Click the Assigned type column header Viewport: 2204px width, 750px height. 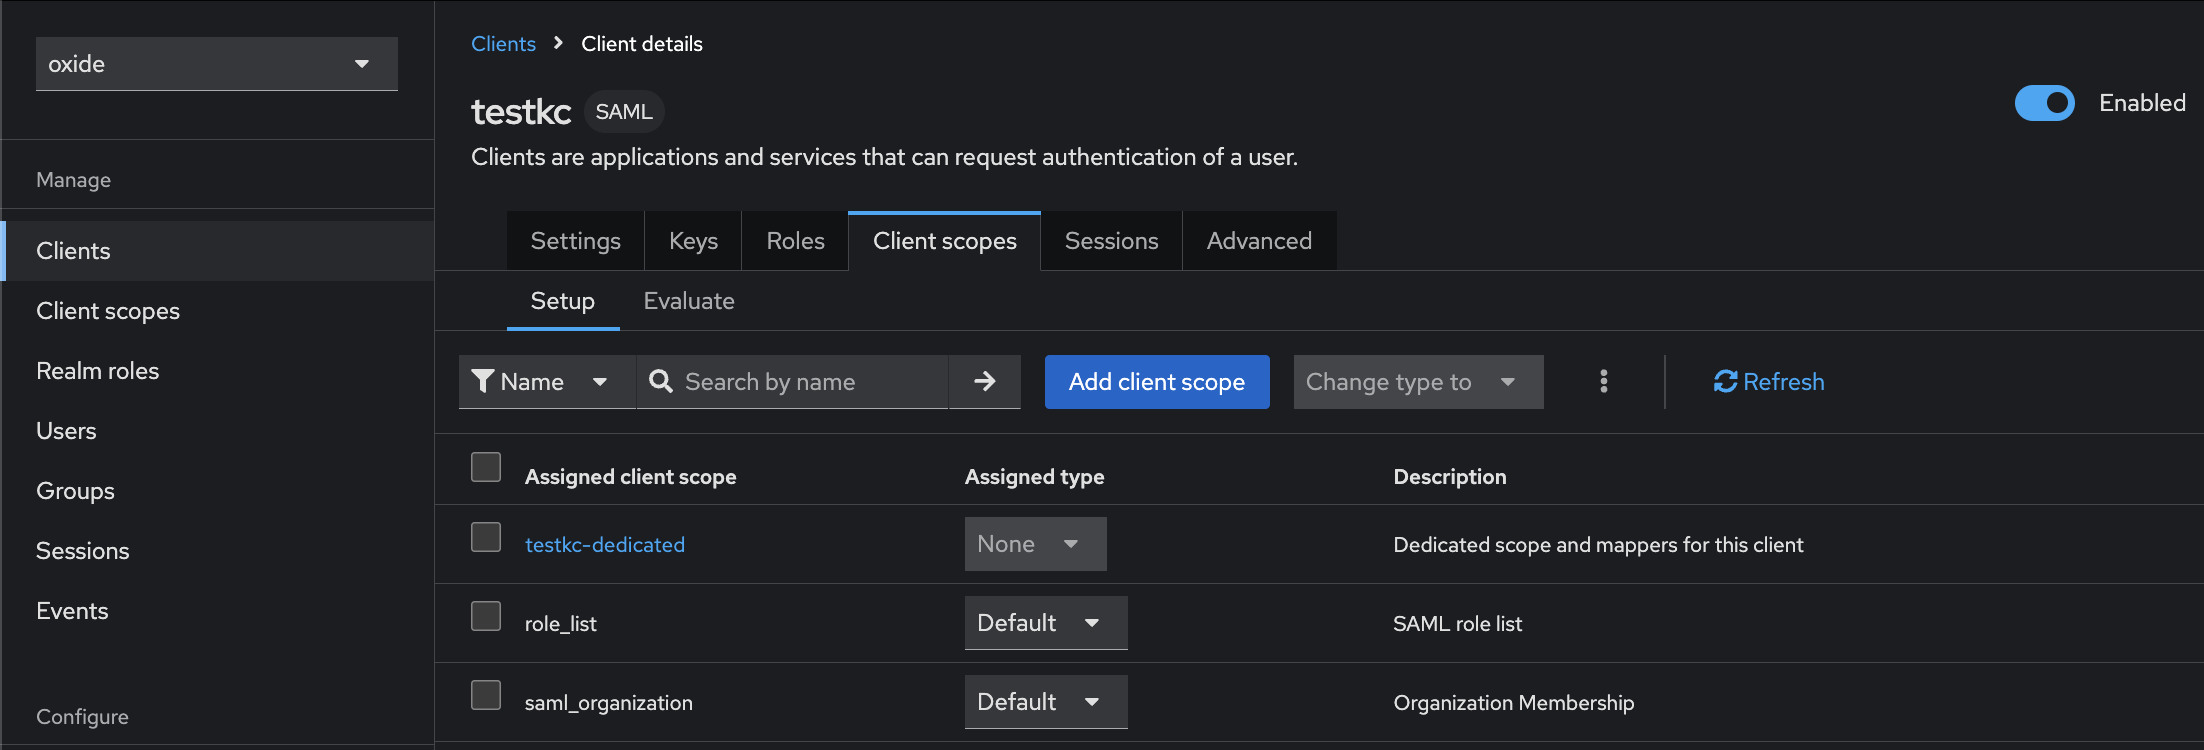(1035, 477)
